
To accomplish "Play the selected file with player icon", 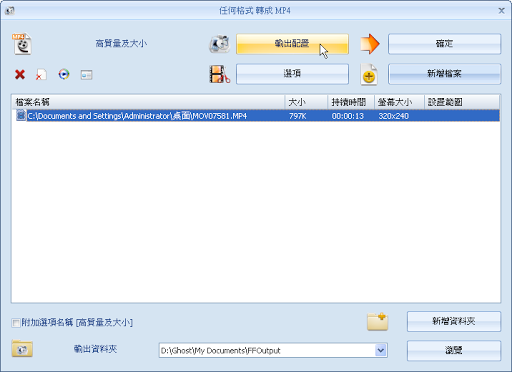I will 64,74.
